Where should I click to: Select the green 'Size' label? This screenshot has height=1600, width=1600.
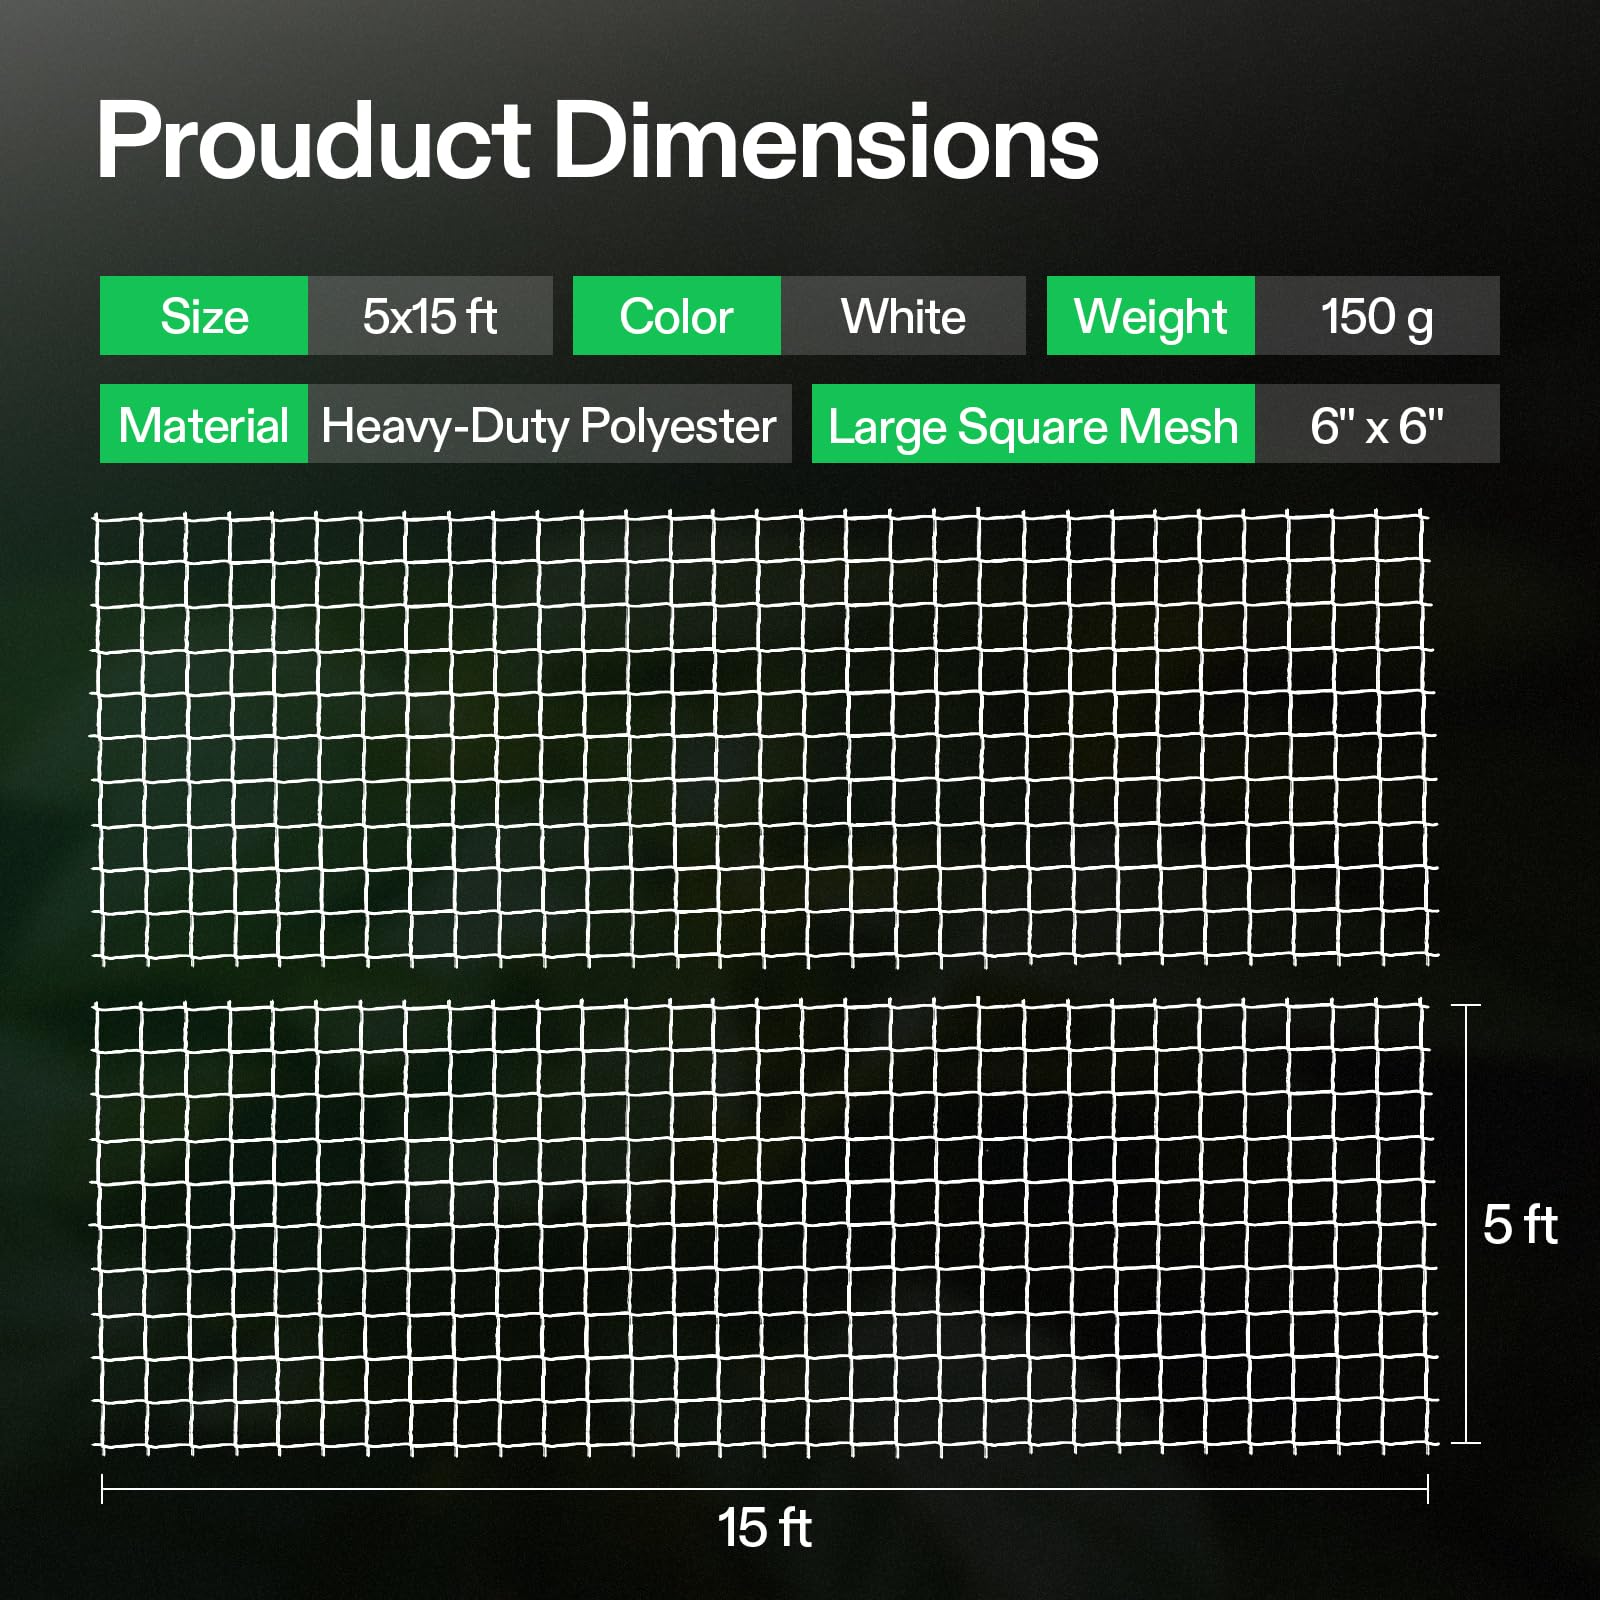(x=204, y=316)
